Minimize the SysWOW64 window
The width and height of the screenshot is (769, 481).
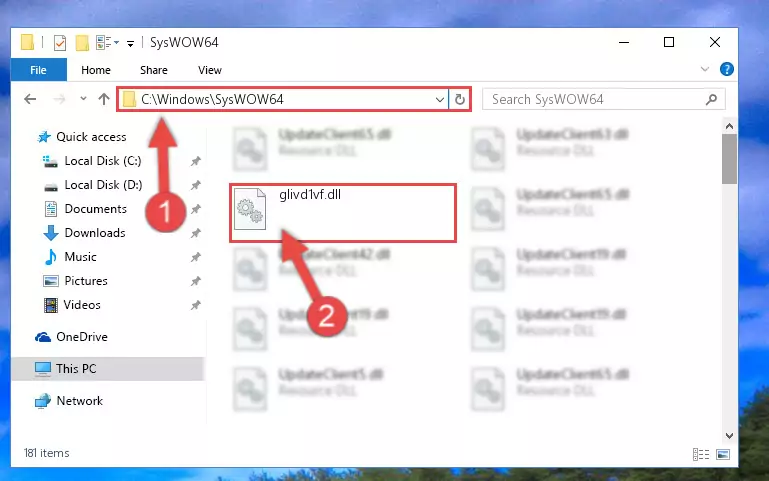(x=624, y=42)
